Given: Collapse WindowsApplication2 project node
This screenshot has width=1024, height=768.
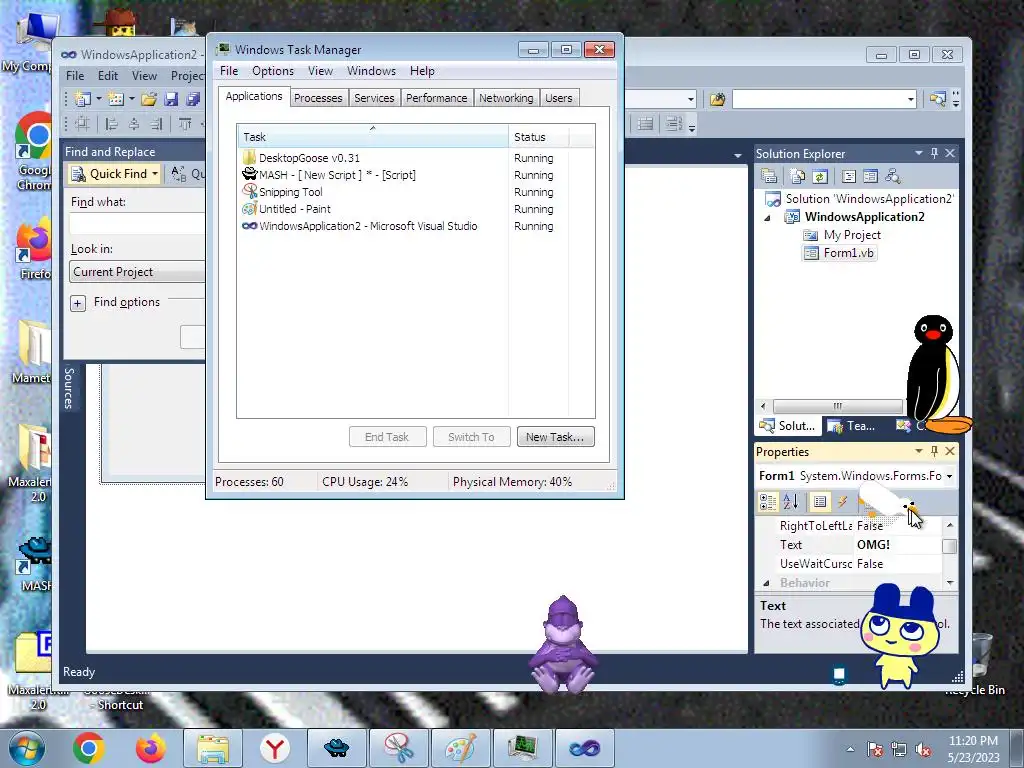Looking at the screenshot, I should coord(767,218).
